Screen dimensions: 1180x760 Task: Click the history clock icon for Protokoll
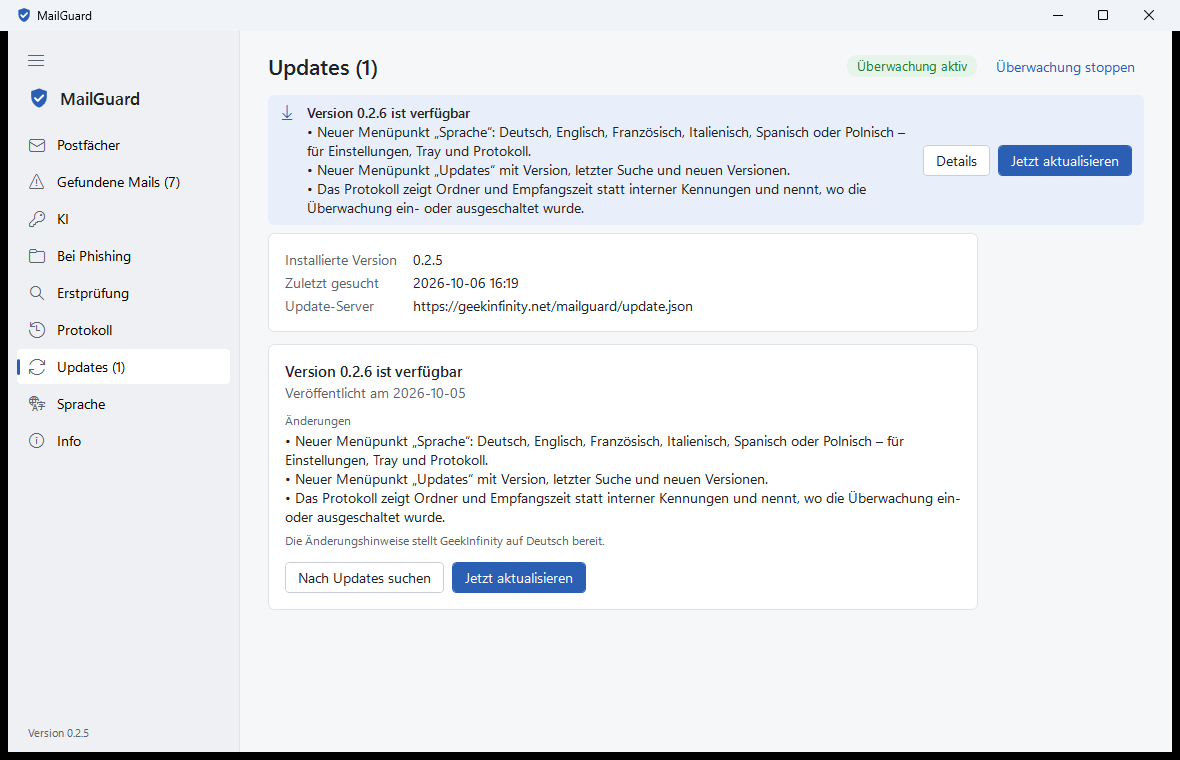point(37,330)
